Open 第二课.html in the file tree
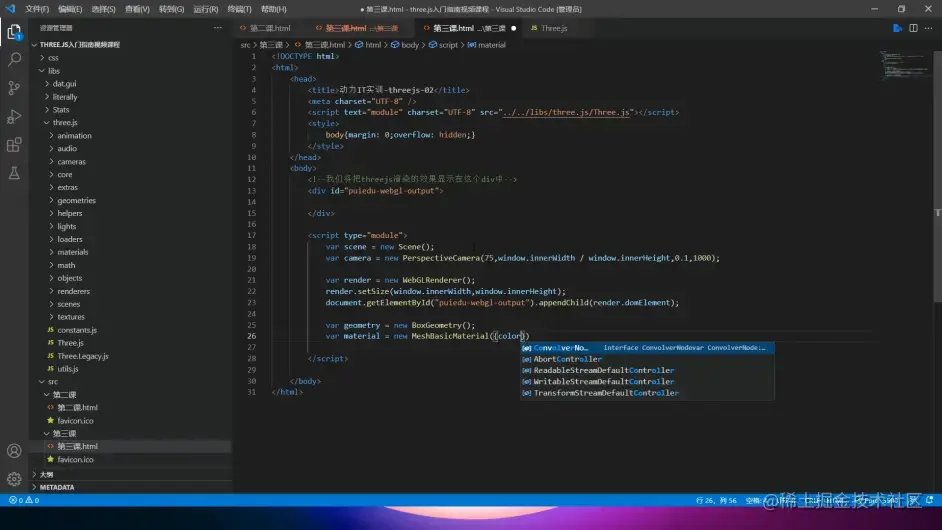 click(x=77, y=407)
